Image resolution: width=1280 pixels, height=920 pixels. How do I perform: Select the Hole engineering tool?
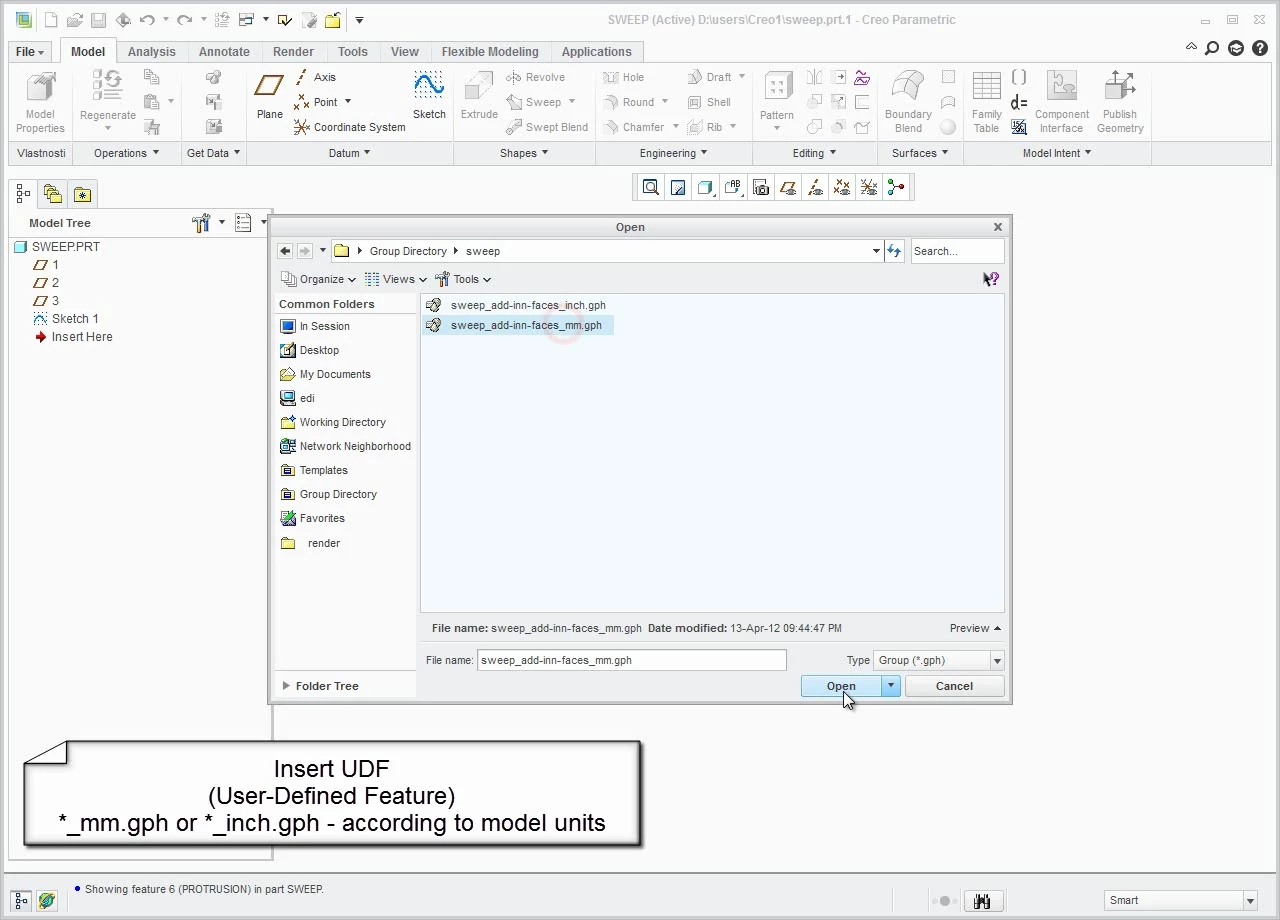(624, 77)
